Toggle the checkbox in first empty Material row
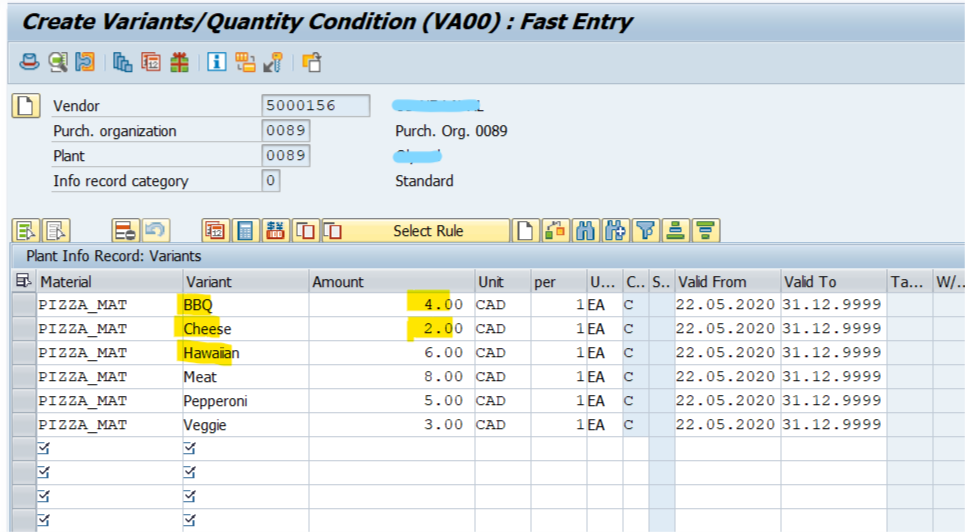Viewport: 965px width, 532px height. pos(43,449)
